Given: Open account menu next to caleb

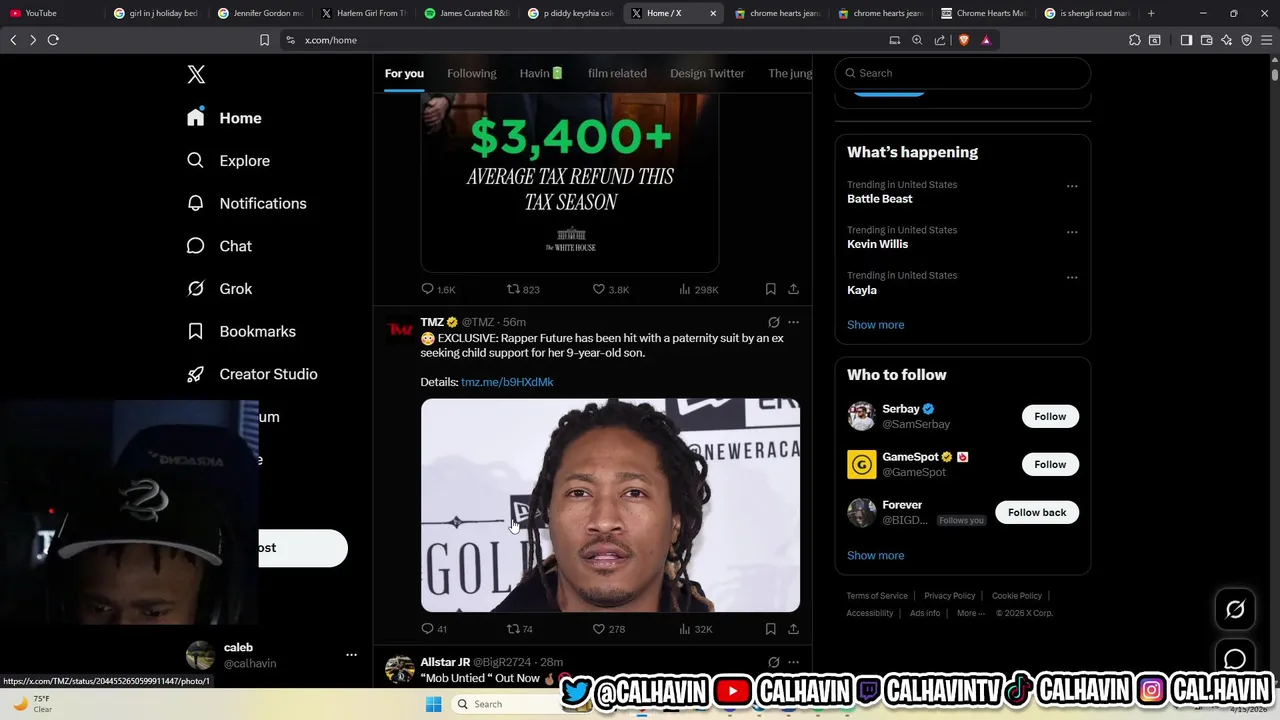Looking at the screenshot, I should point(351,655).
